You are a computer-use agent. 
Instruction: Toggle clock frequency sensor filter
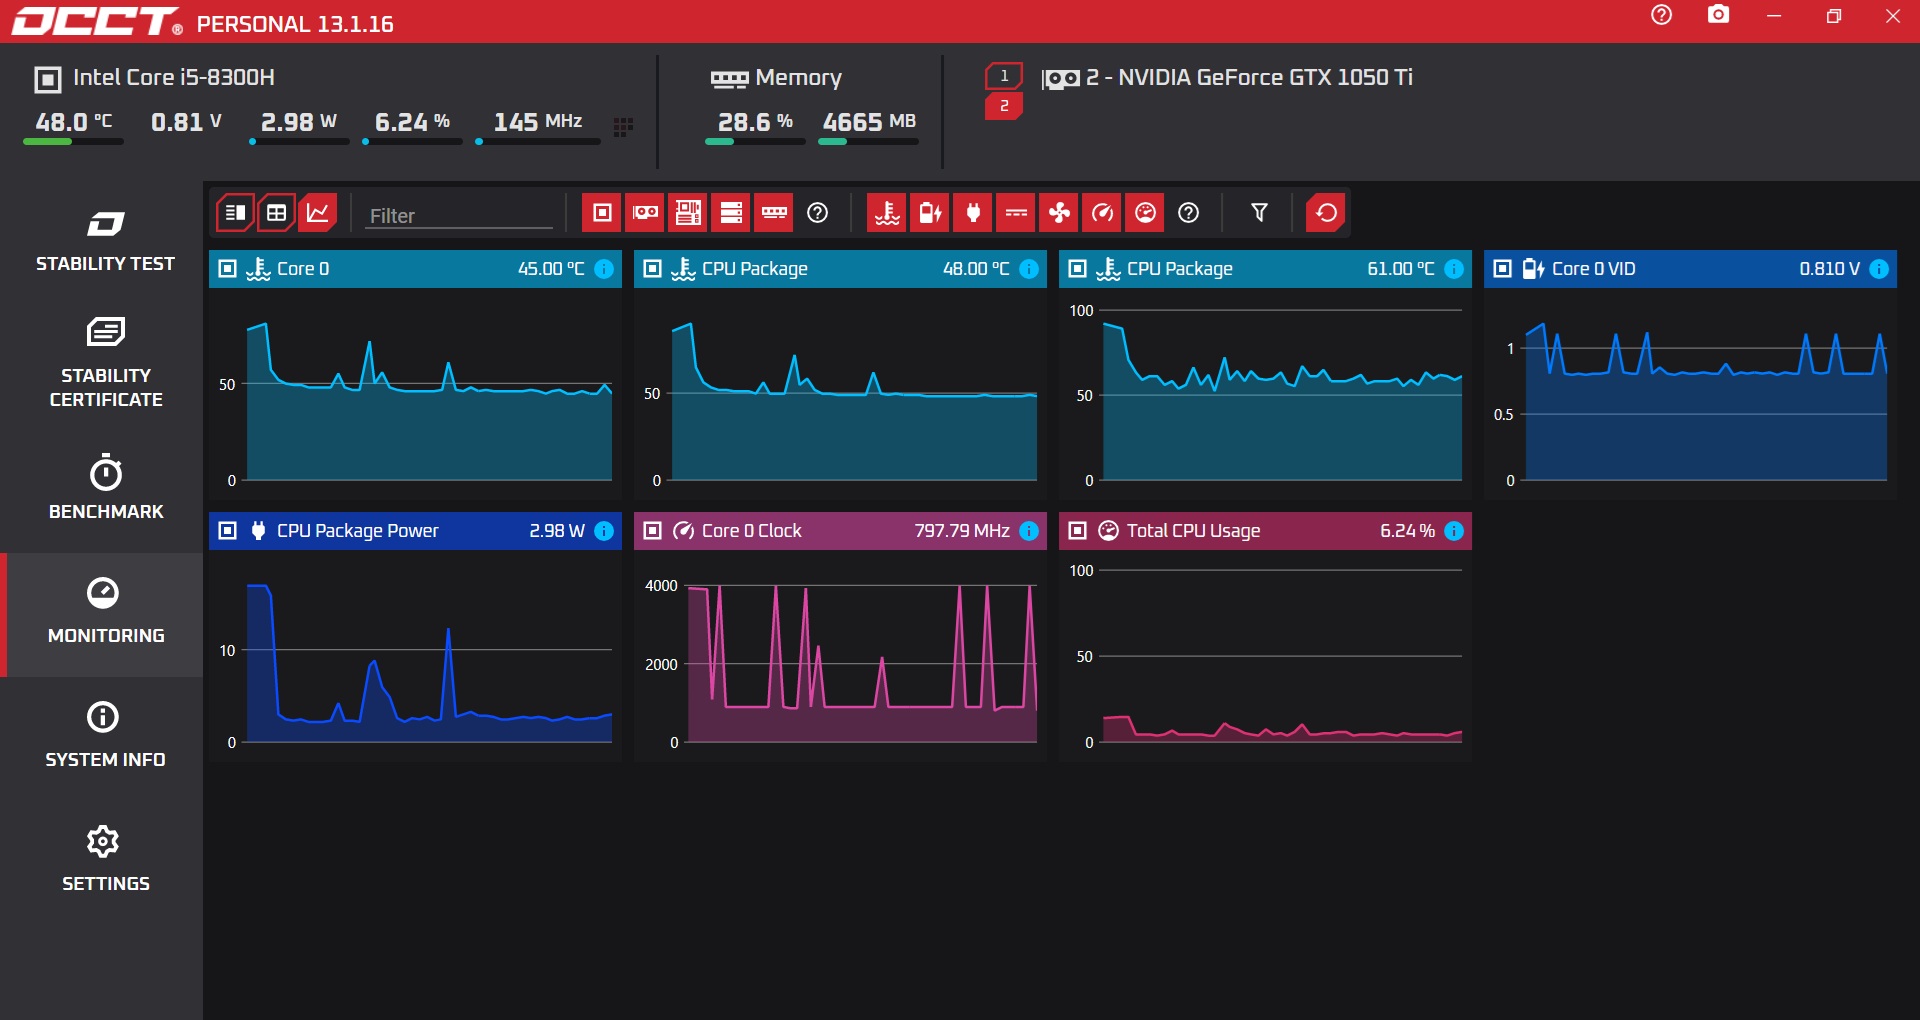(1102, 213)
